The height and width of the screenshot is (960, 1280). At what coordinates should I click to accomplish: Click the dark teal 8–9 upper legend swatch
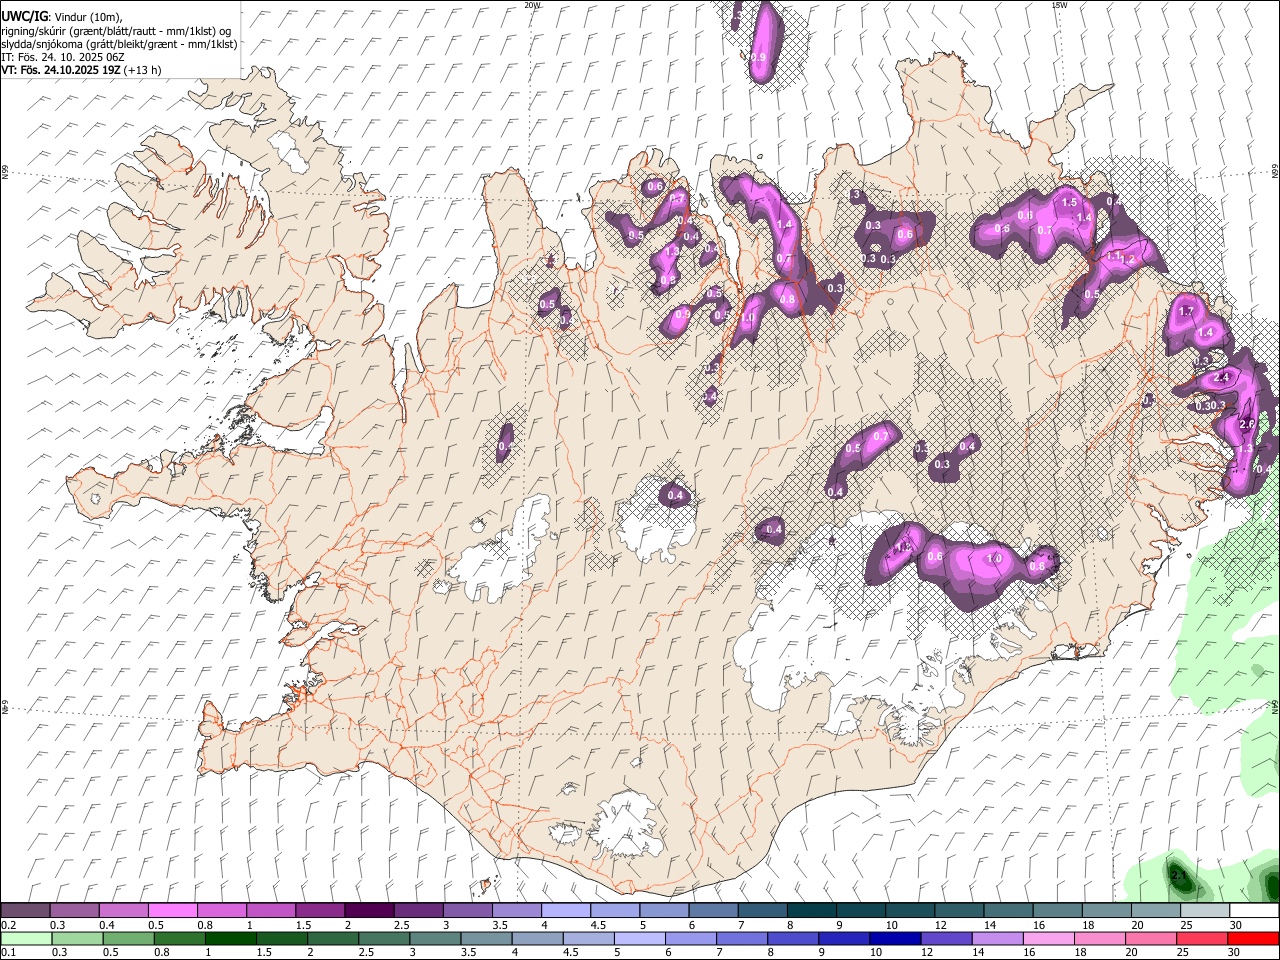(811, 911)
